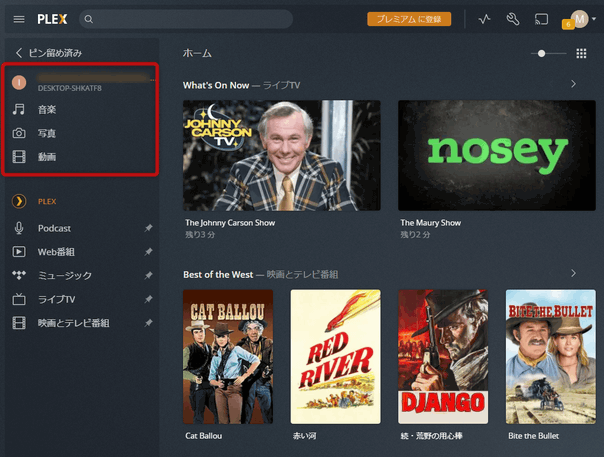Open the Johnny Carson TV thumbnail
This screenshot has height=457, width=604.
click(282, 155)
